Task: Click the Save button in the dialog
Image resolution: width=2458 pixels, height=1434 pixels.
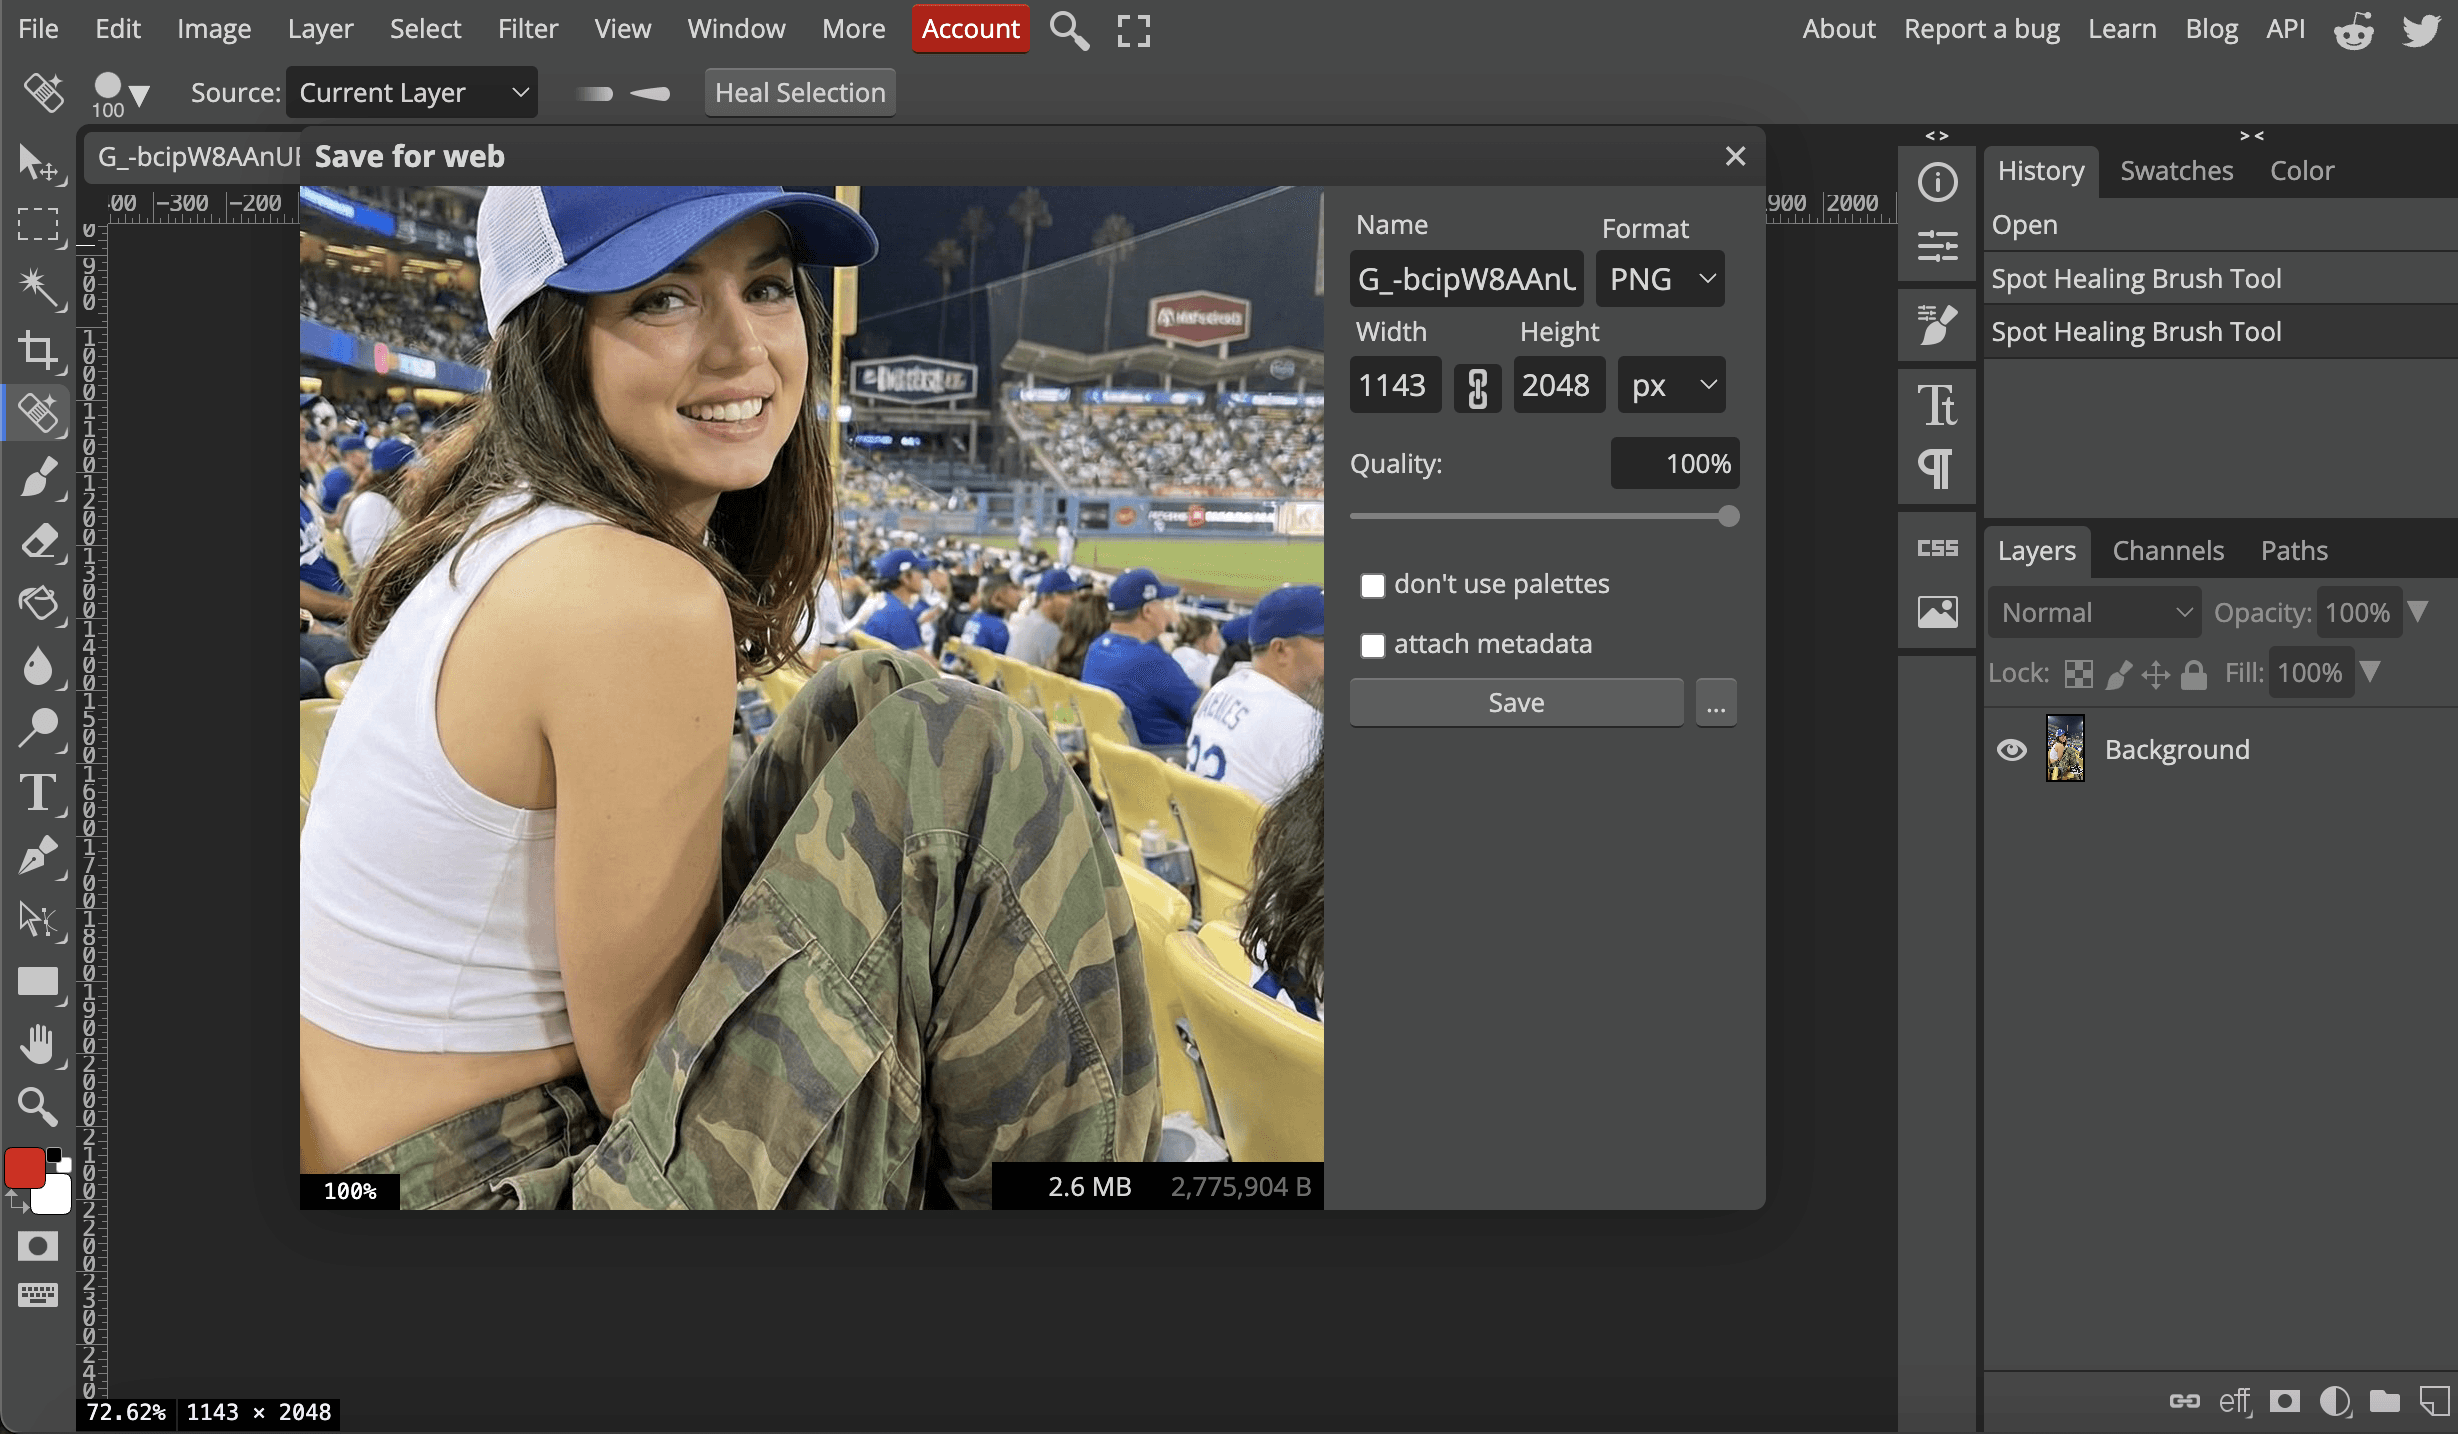Action: pos(1515,703)
